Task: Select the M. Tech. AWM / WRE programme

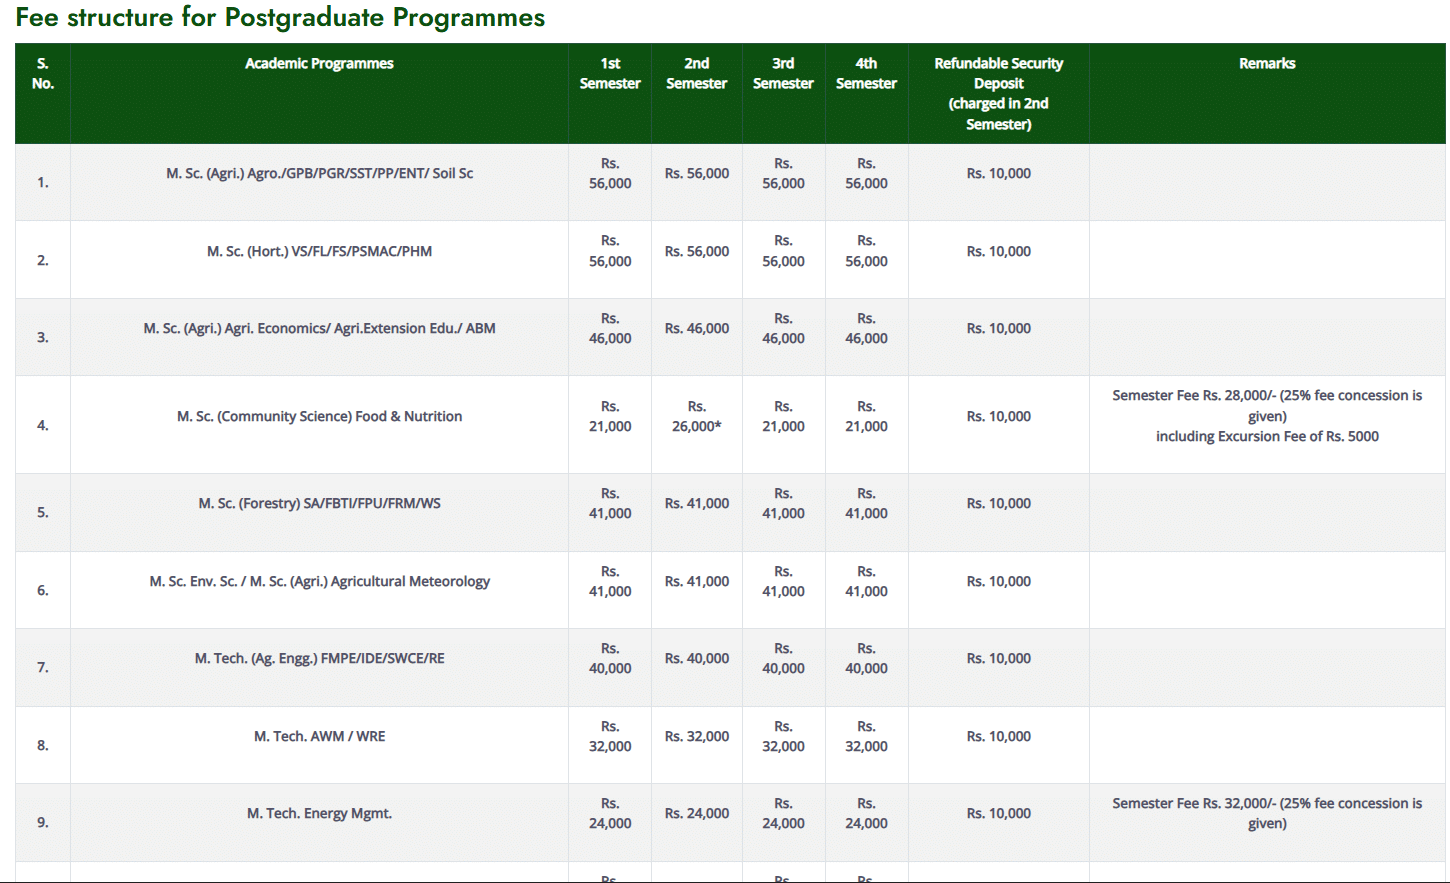Action: tap(319, 737)
